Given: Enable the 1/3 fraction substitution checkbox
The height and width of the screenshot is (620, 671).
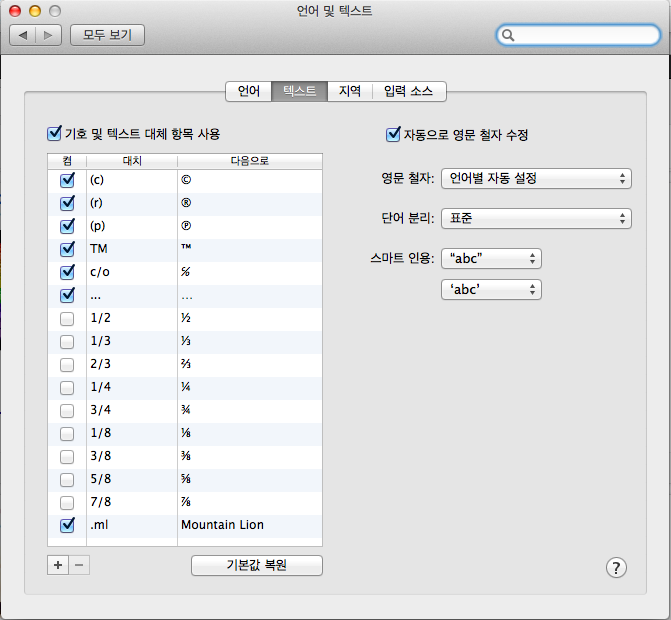Looking at the screenshot, I should click(67, 342).
